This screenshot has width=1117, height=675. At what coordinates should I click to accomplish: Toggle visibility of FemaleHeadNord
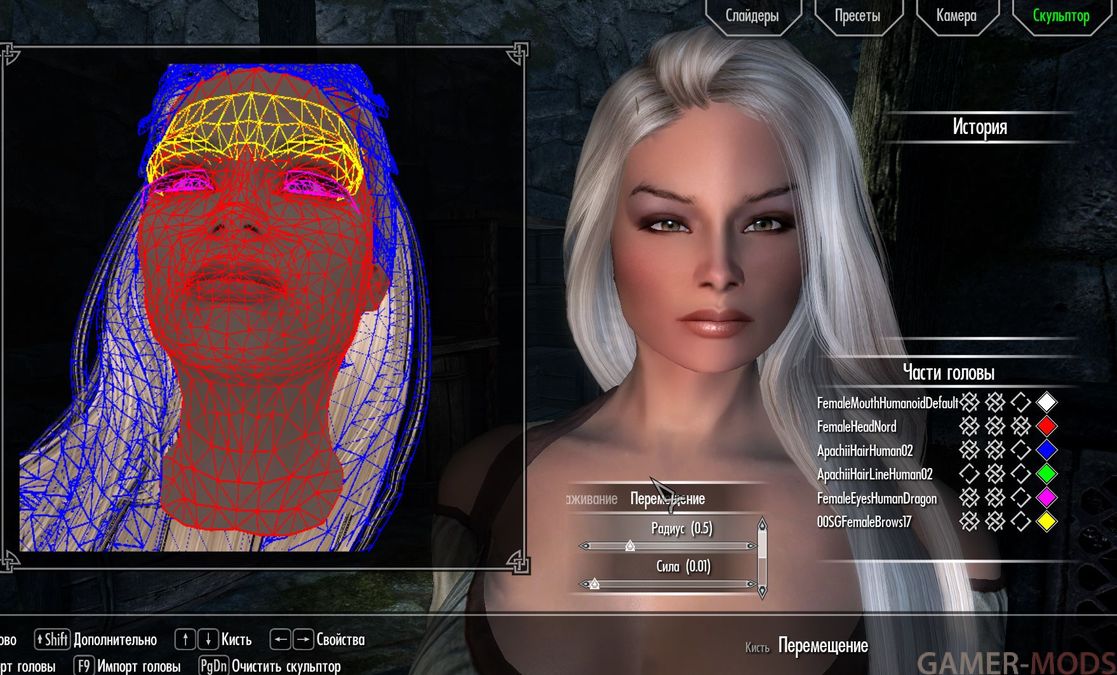pyautogui.click(x=969, y=426)
